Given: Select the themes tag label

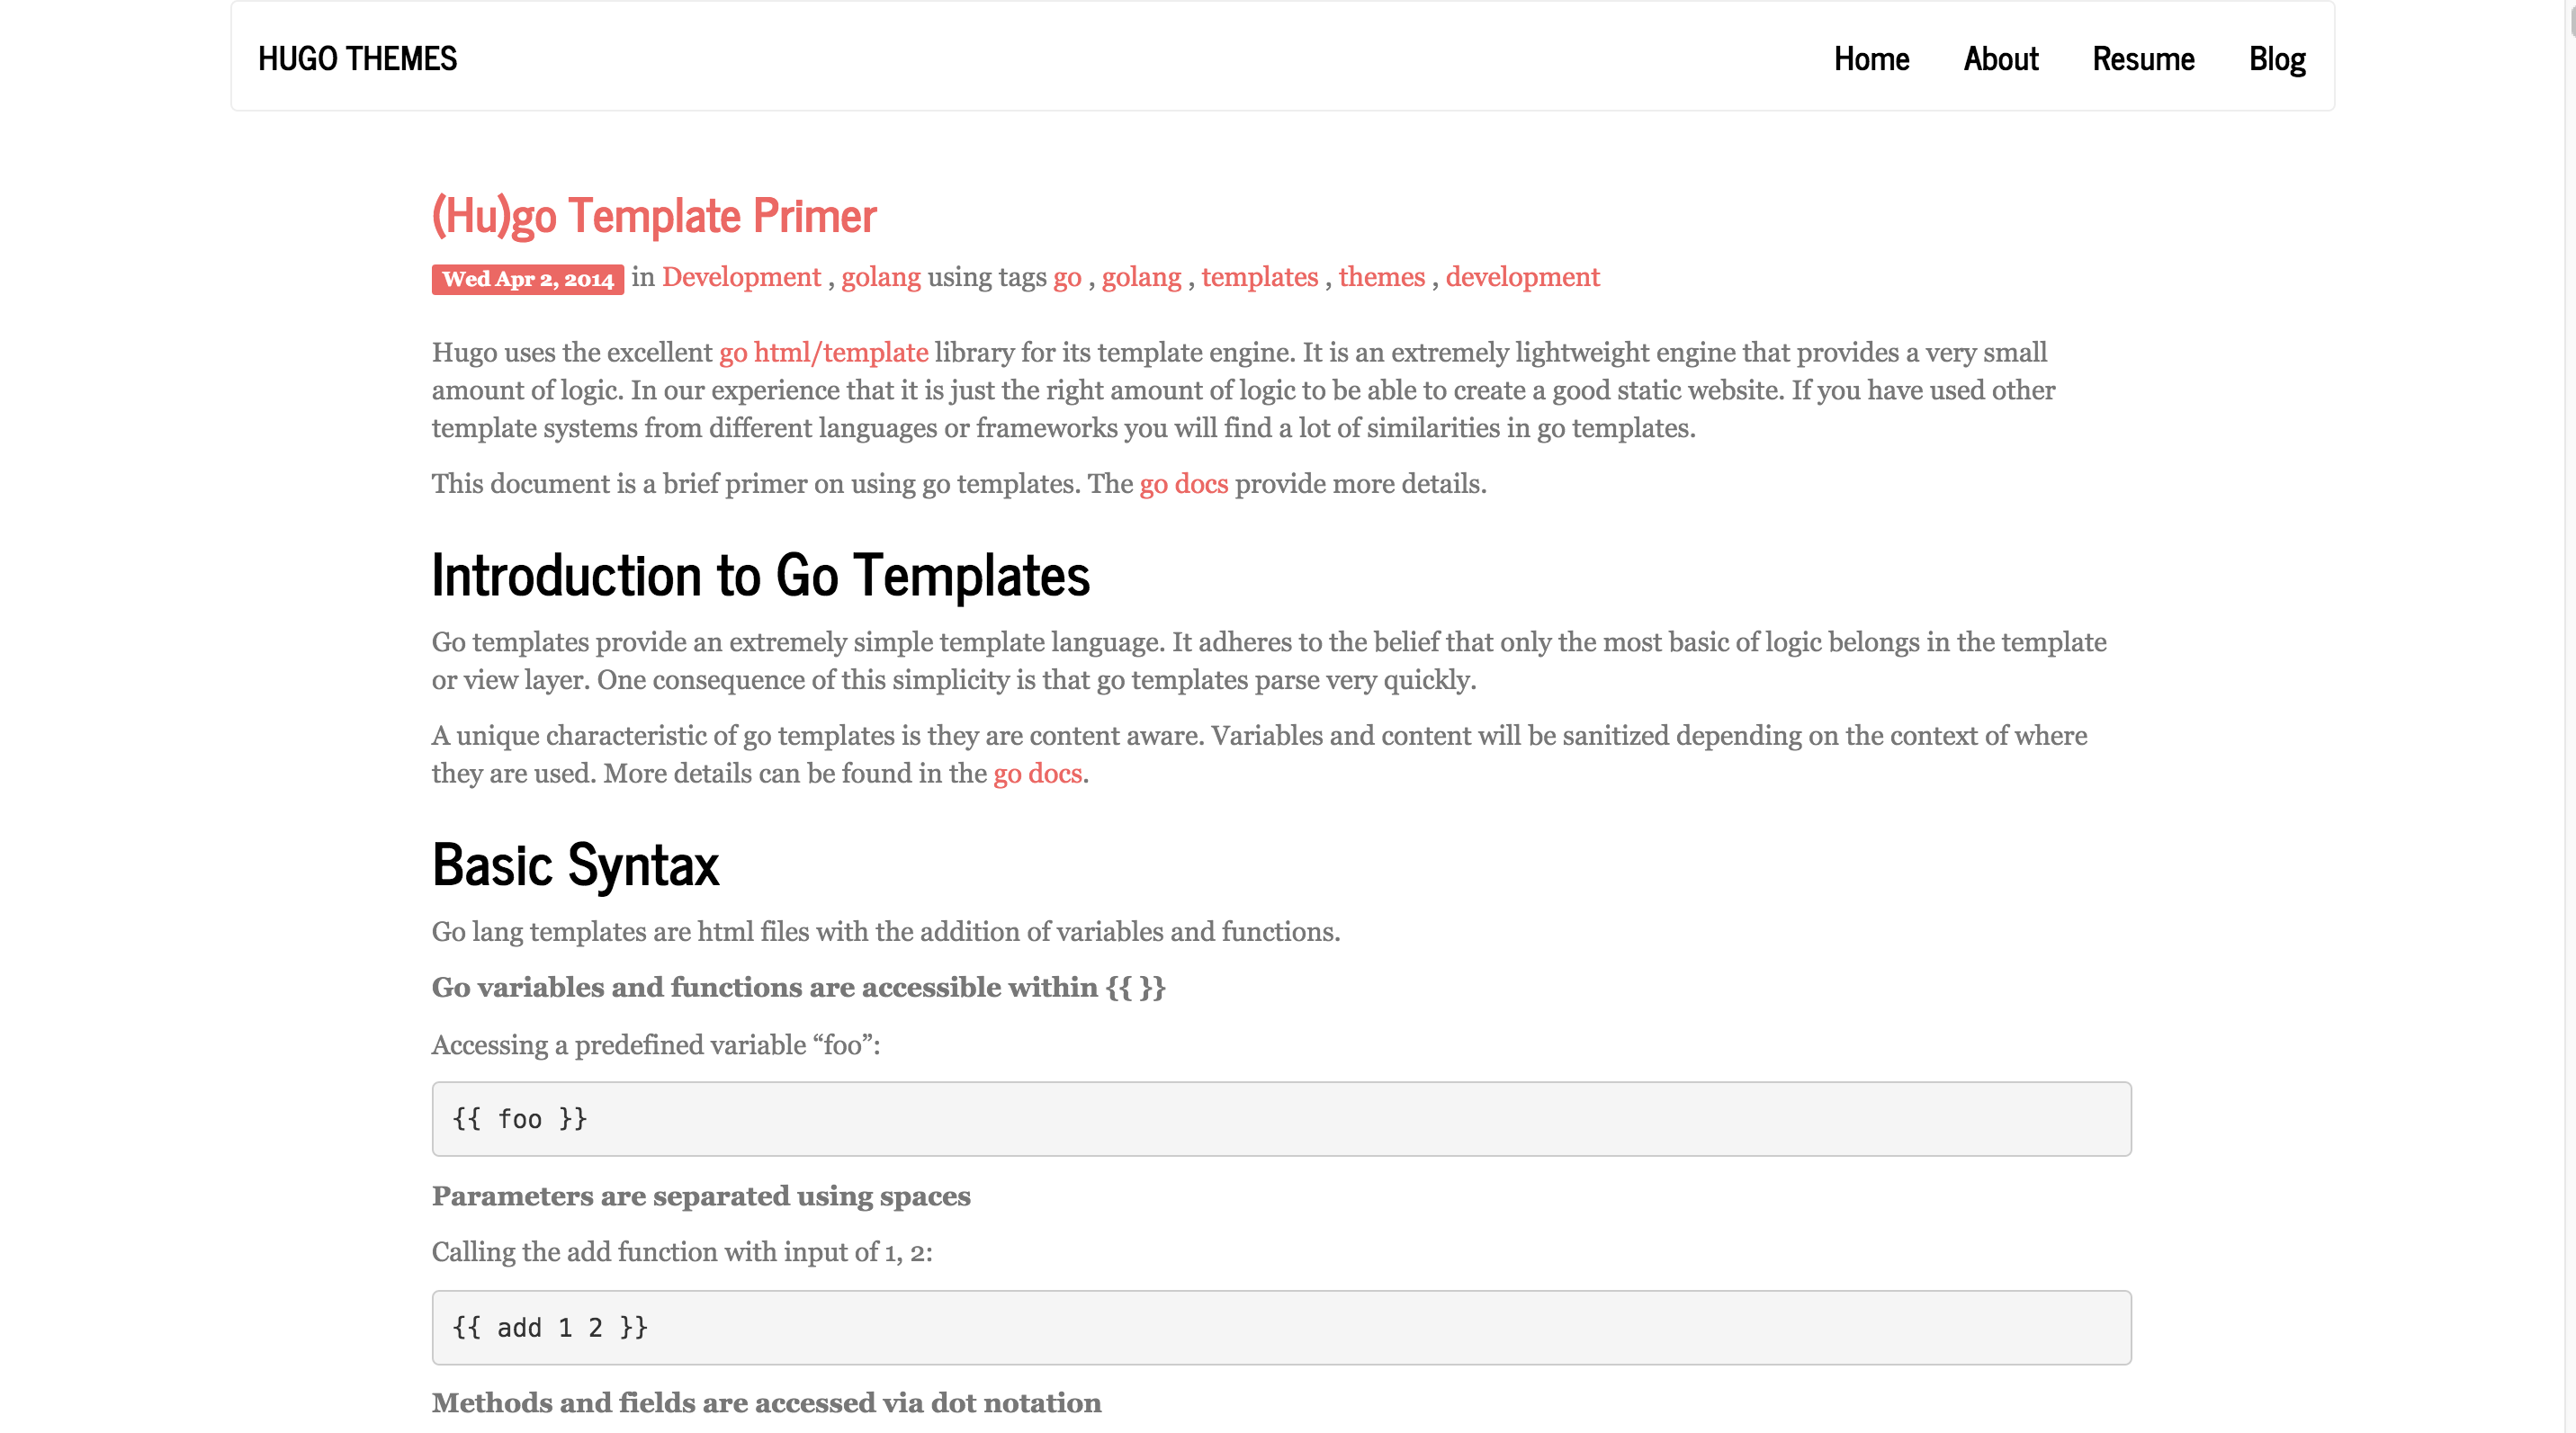Looking at the screenshot, I should pyautogui.click(x=1381, y=277).
